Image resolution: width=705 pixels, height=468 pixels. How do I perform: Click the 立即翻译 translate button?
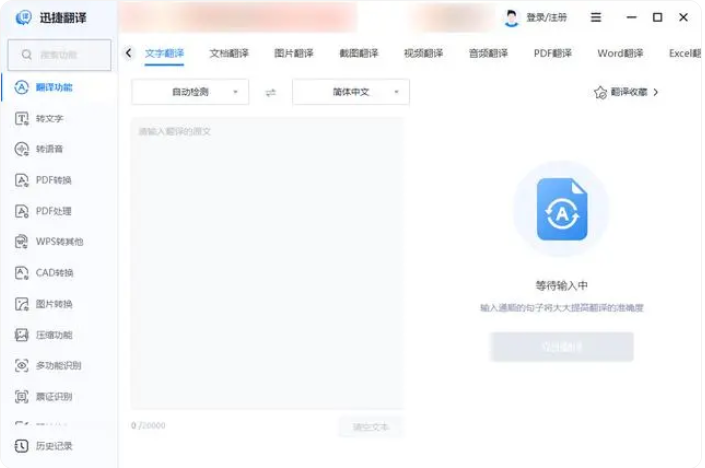coord(562,347)
